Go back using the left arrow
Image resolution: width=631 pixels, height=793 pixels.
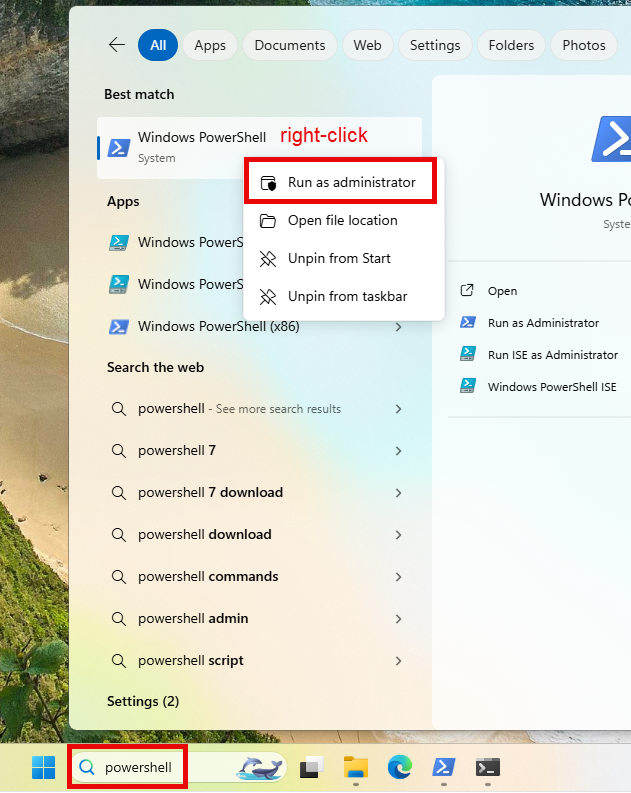pyautogui.click(x=117, y=45)
